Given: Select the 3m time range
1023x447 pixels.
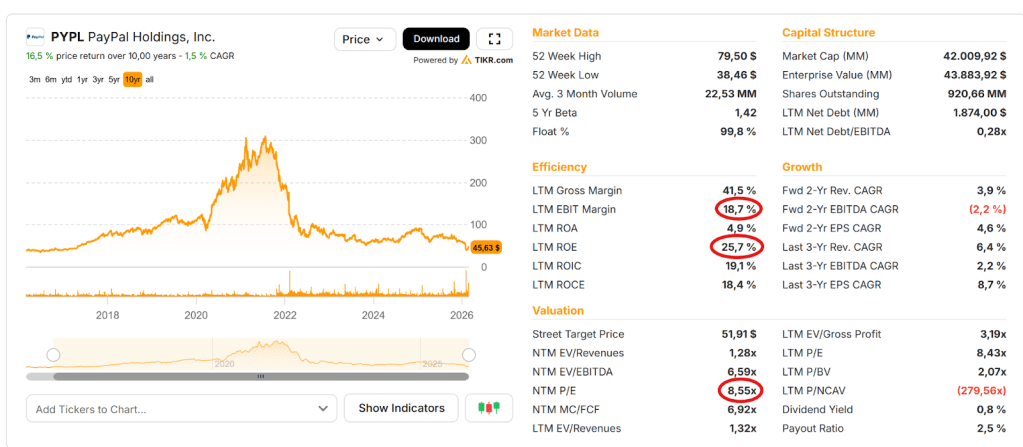Looking at the screenshot, I should [35, 80].
